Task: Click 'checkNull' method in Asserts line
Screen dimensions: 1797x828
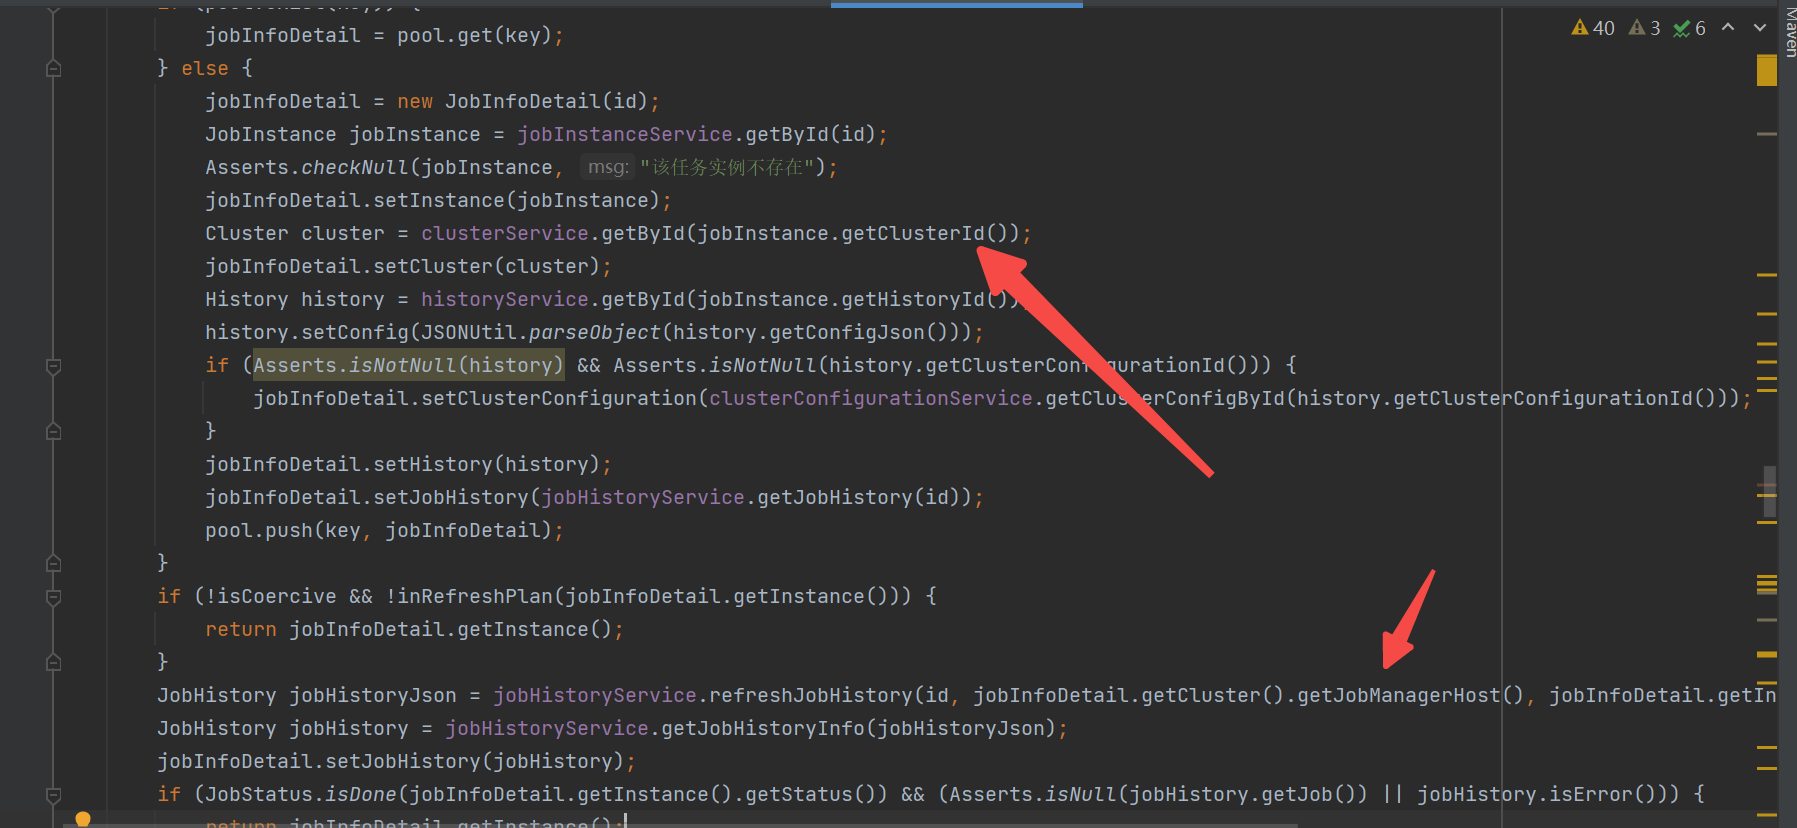Action: [x=355, y=167]
